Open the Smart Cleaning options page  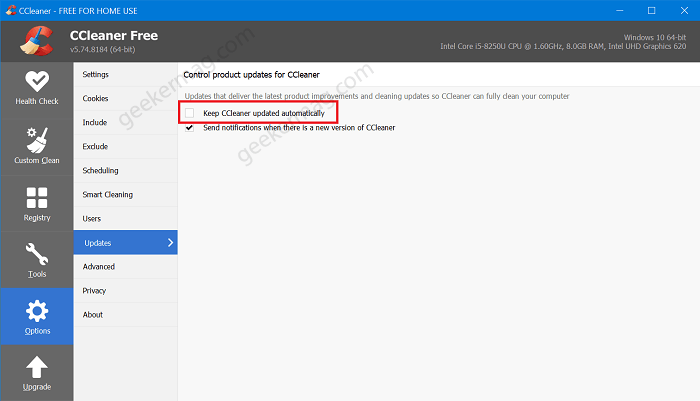tap(125, 195)
